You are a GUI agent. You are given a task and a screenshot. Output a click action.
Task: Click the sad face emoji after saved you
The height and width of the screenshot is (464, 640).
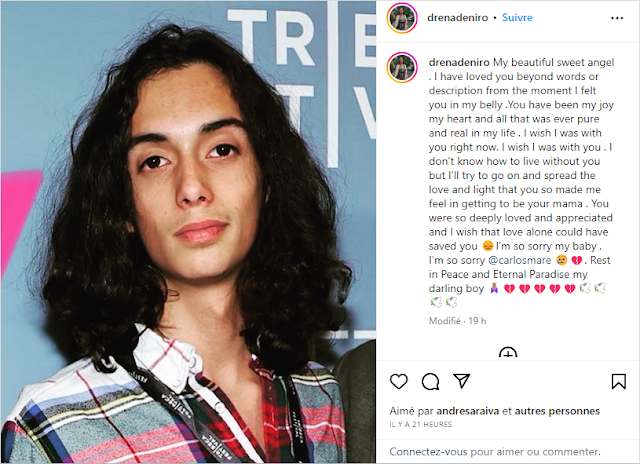(487, 246)
